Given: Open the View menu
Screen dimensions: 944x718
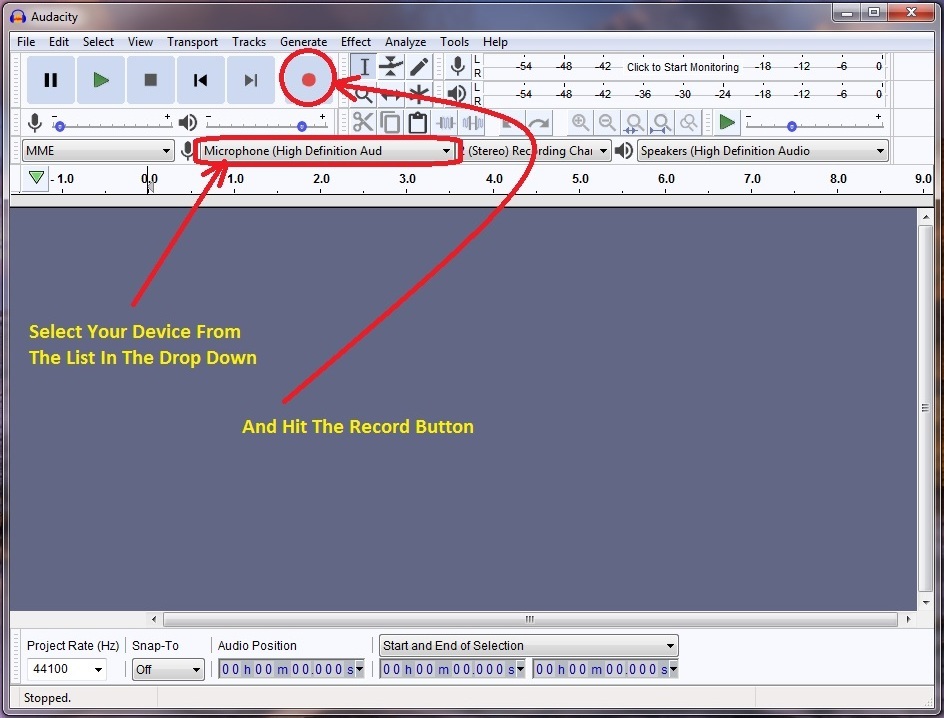Looking at the screenshot, I should click(x=140, y=42).
